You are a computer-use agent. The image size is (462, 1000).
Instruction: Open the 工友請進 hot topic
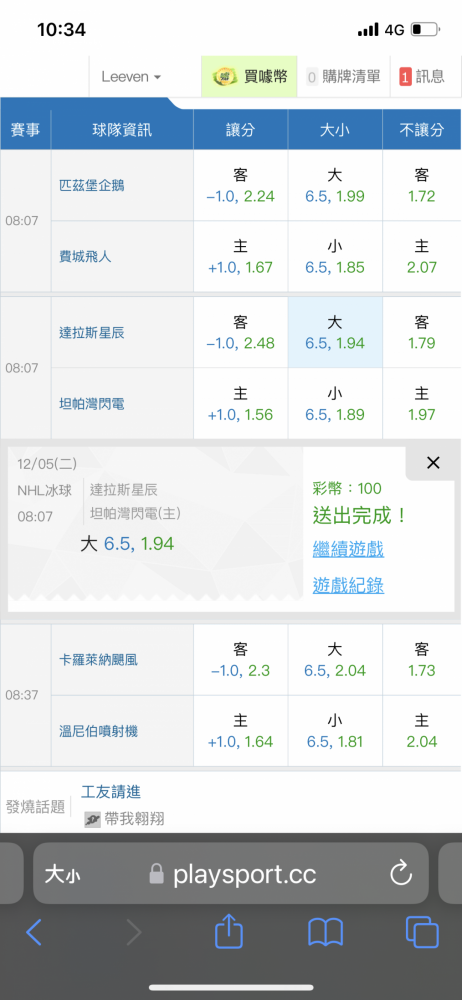coord(111,792)
